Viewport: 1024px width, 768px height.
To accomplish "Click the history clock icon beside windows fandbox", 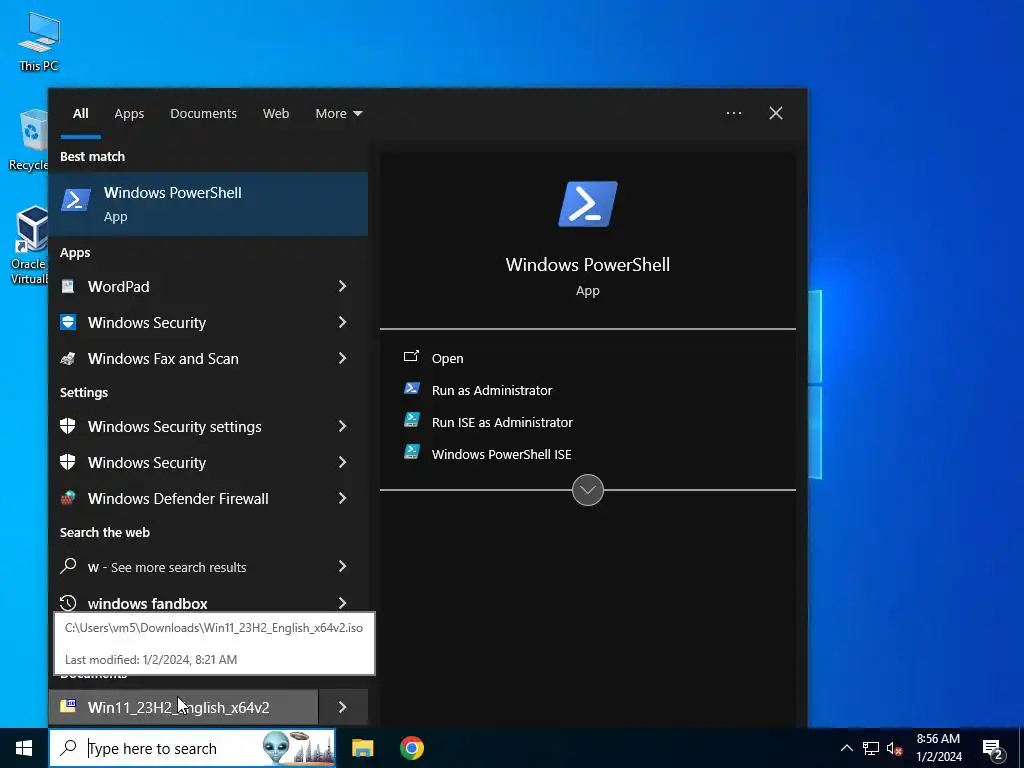I will (68, 602).
